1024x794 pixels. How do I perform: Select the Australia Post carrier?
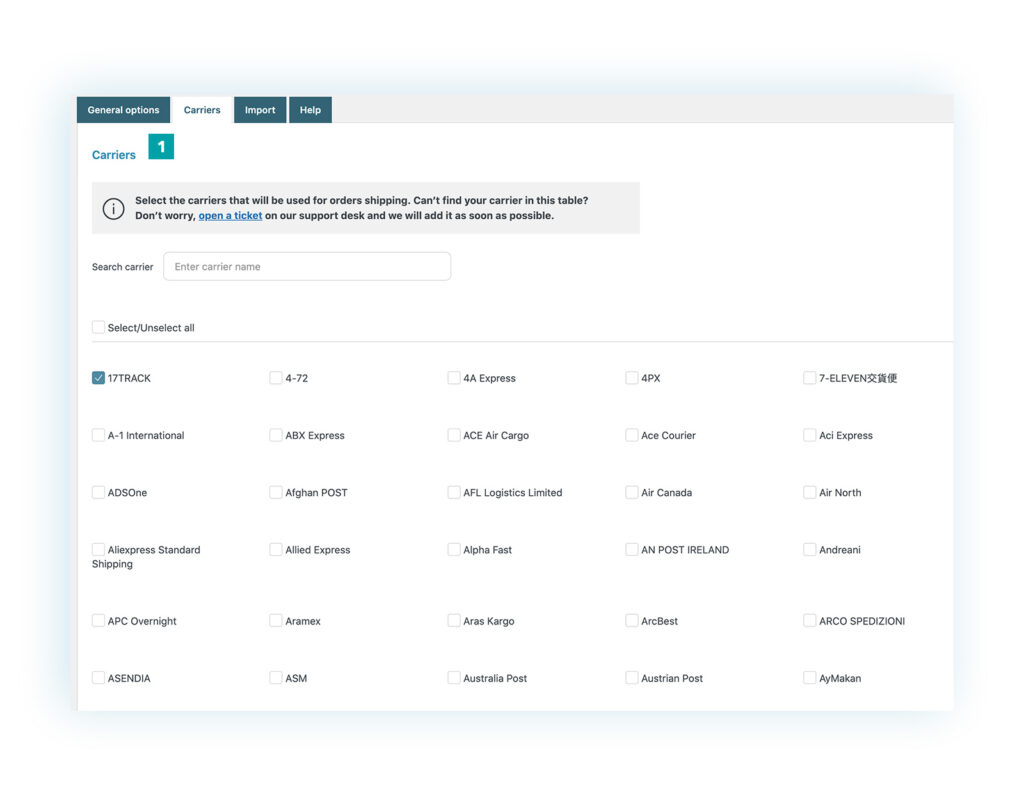coord(453,678)
